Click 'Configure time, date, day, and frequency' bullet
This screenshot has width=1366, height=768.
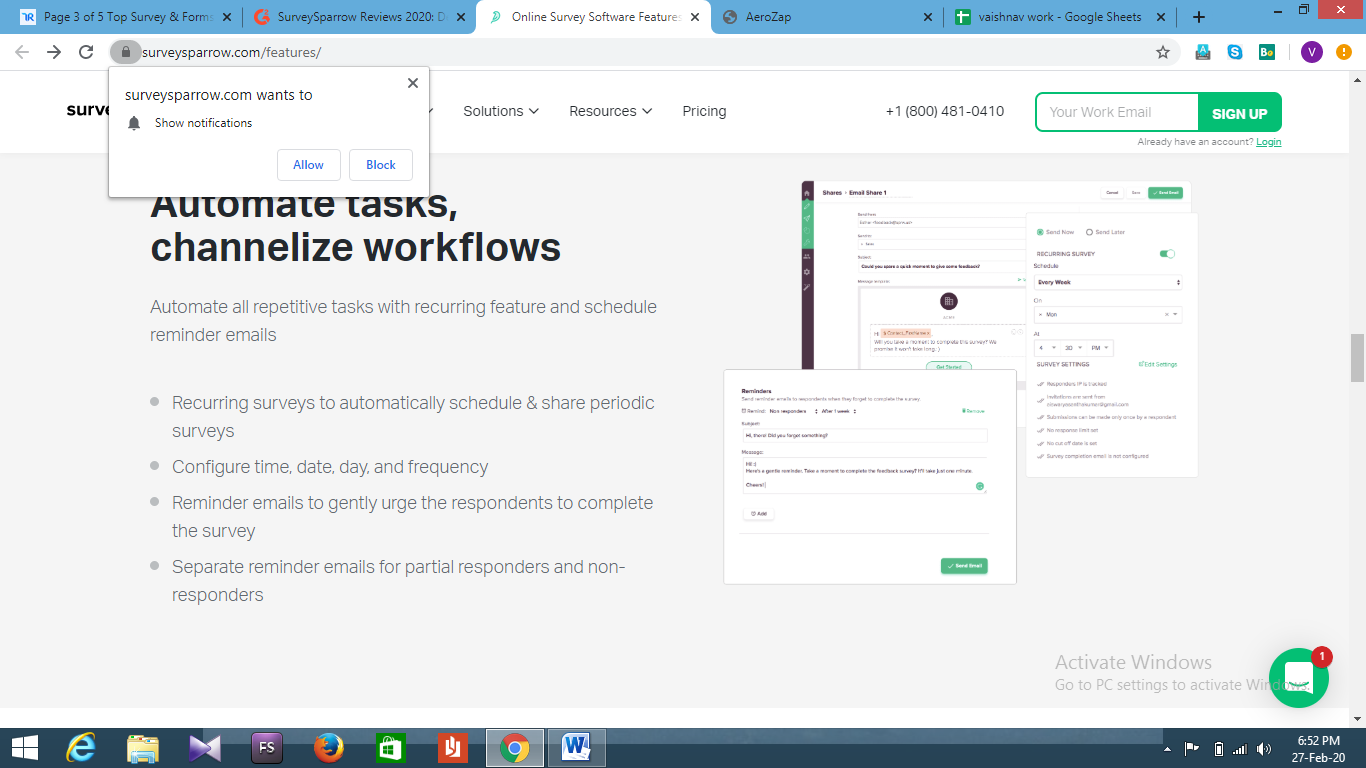coord(330,467)
